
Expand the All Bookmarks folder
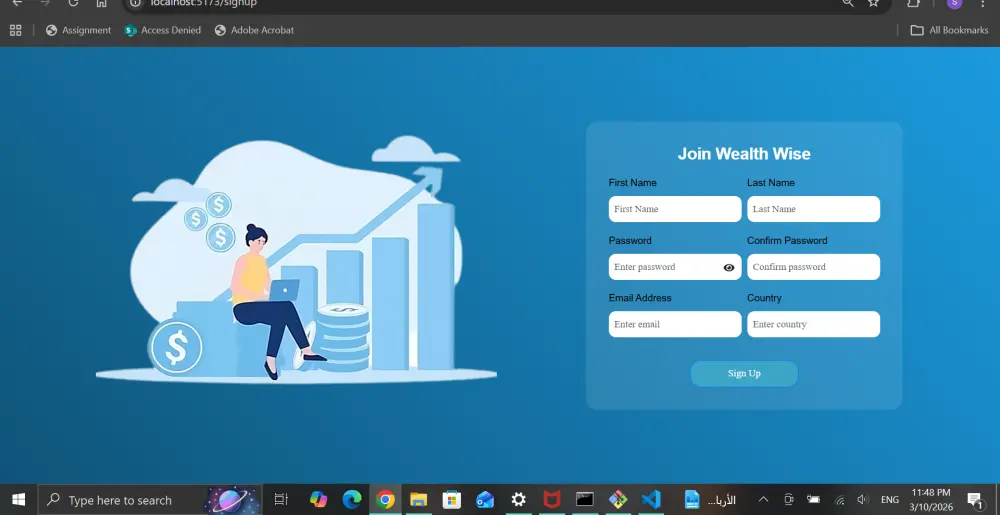coord(949,30)
